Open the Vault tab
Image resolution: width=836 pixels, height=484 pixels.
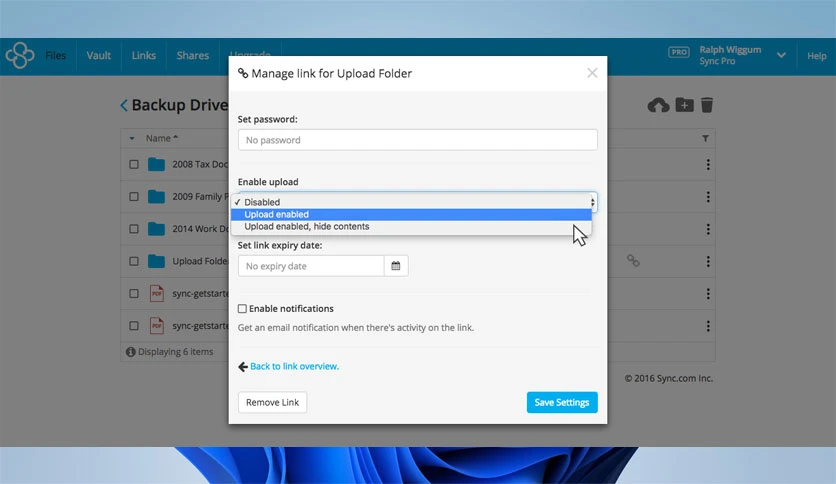tap(99, 55)
